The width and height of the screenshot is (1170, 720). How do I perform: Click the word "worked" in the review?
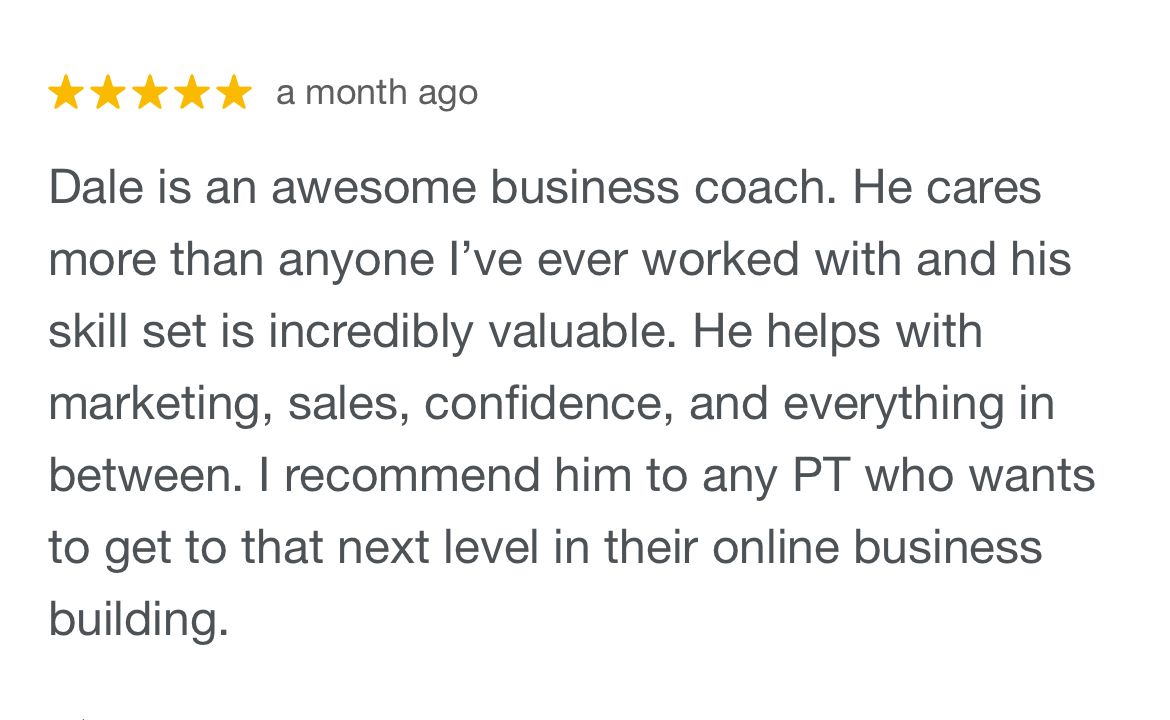click(x=721, y=259)
